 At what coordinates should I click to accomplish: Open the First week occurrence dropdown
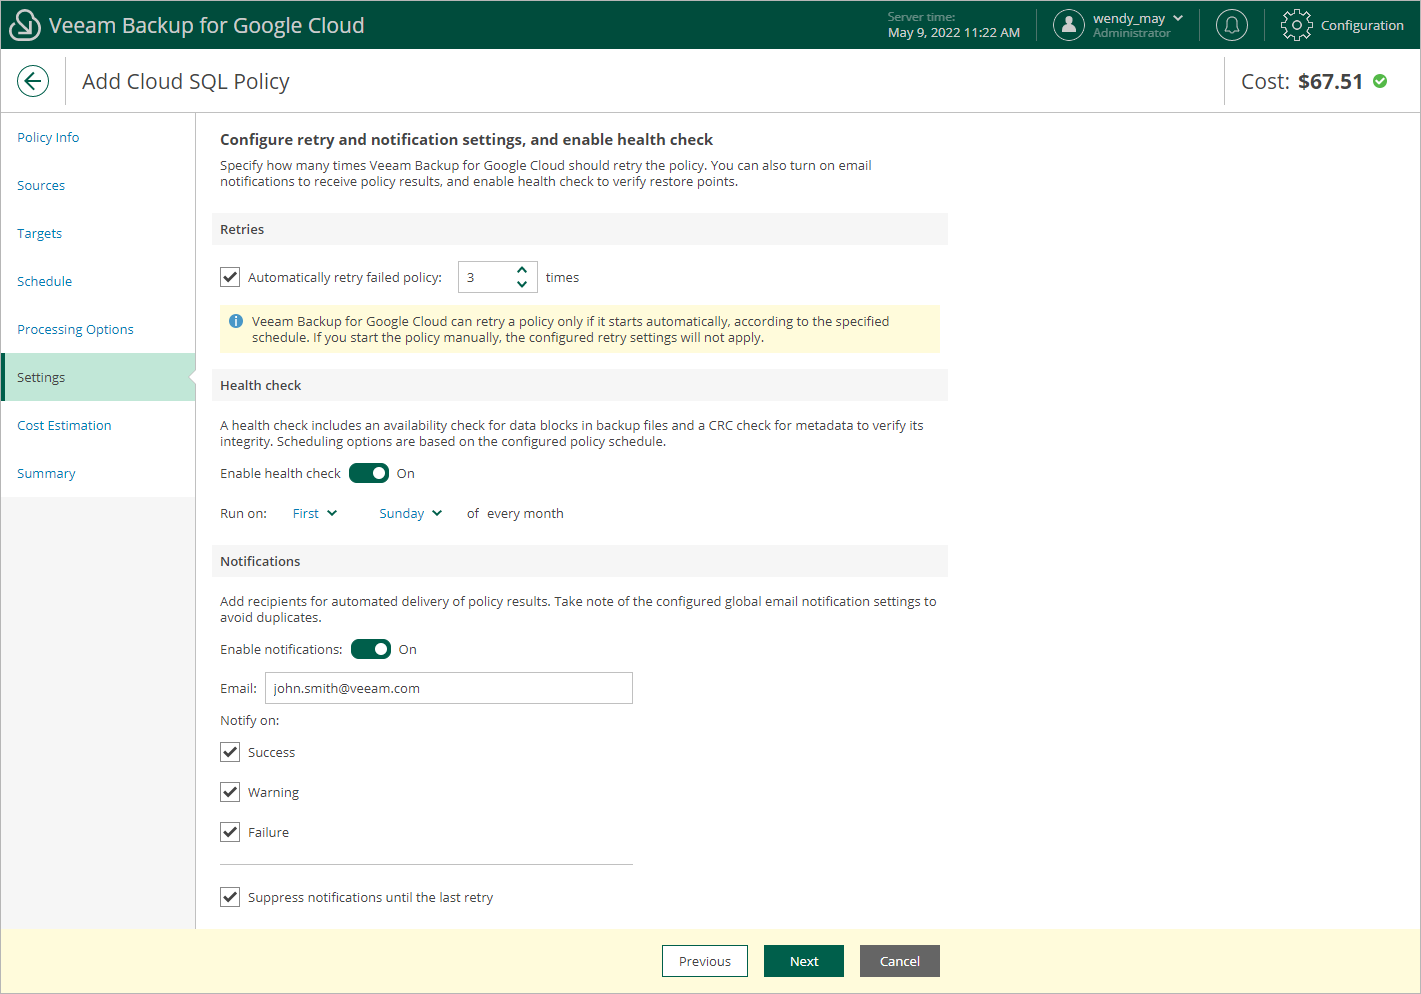click(x=315, y=513)
